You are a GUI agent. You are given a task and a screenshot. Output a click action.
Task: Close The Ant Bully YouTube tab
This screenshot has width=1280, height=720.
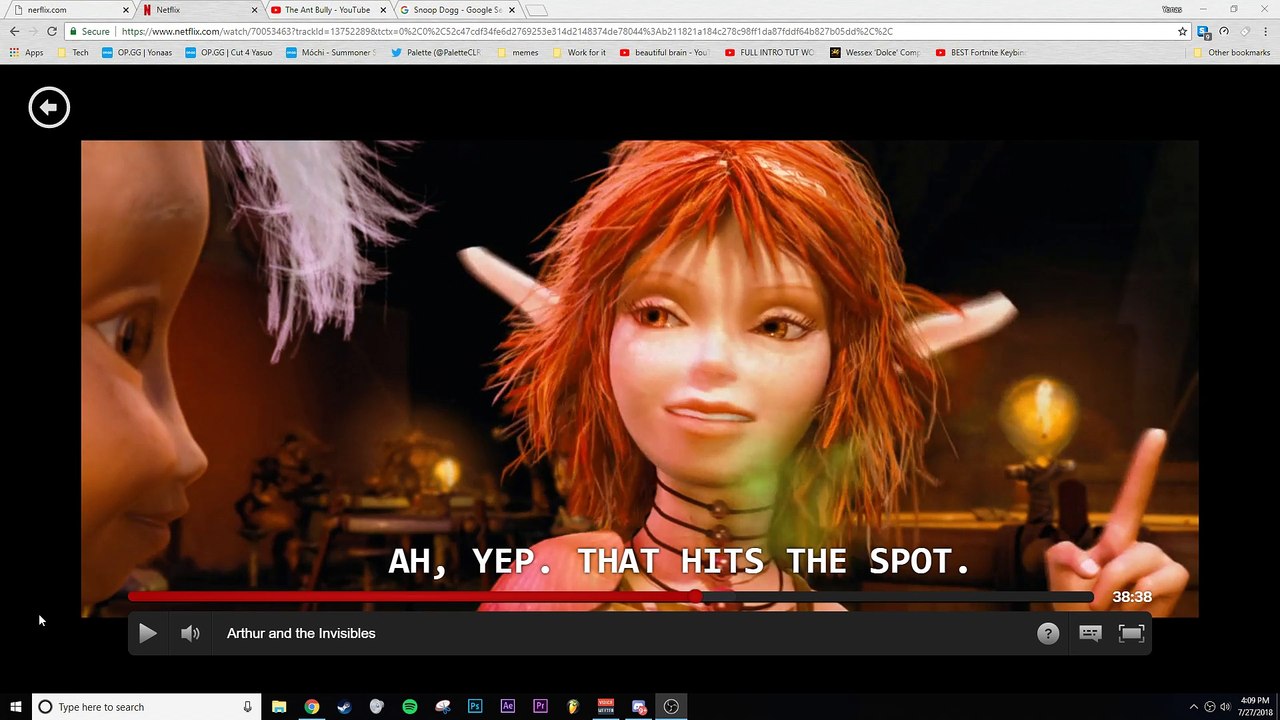coord(383,10)
